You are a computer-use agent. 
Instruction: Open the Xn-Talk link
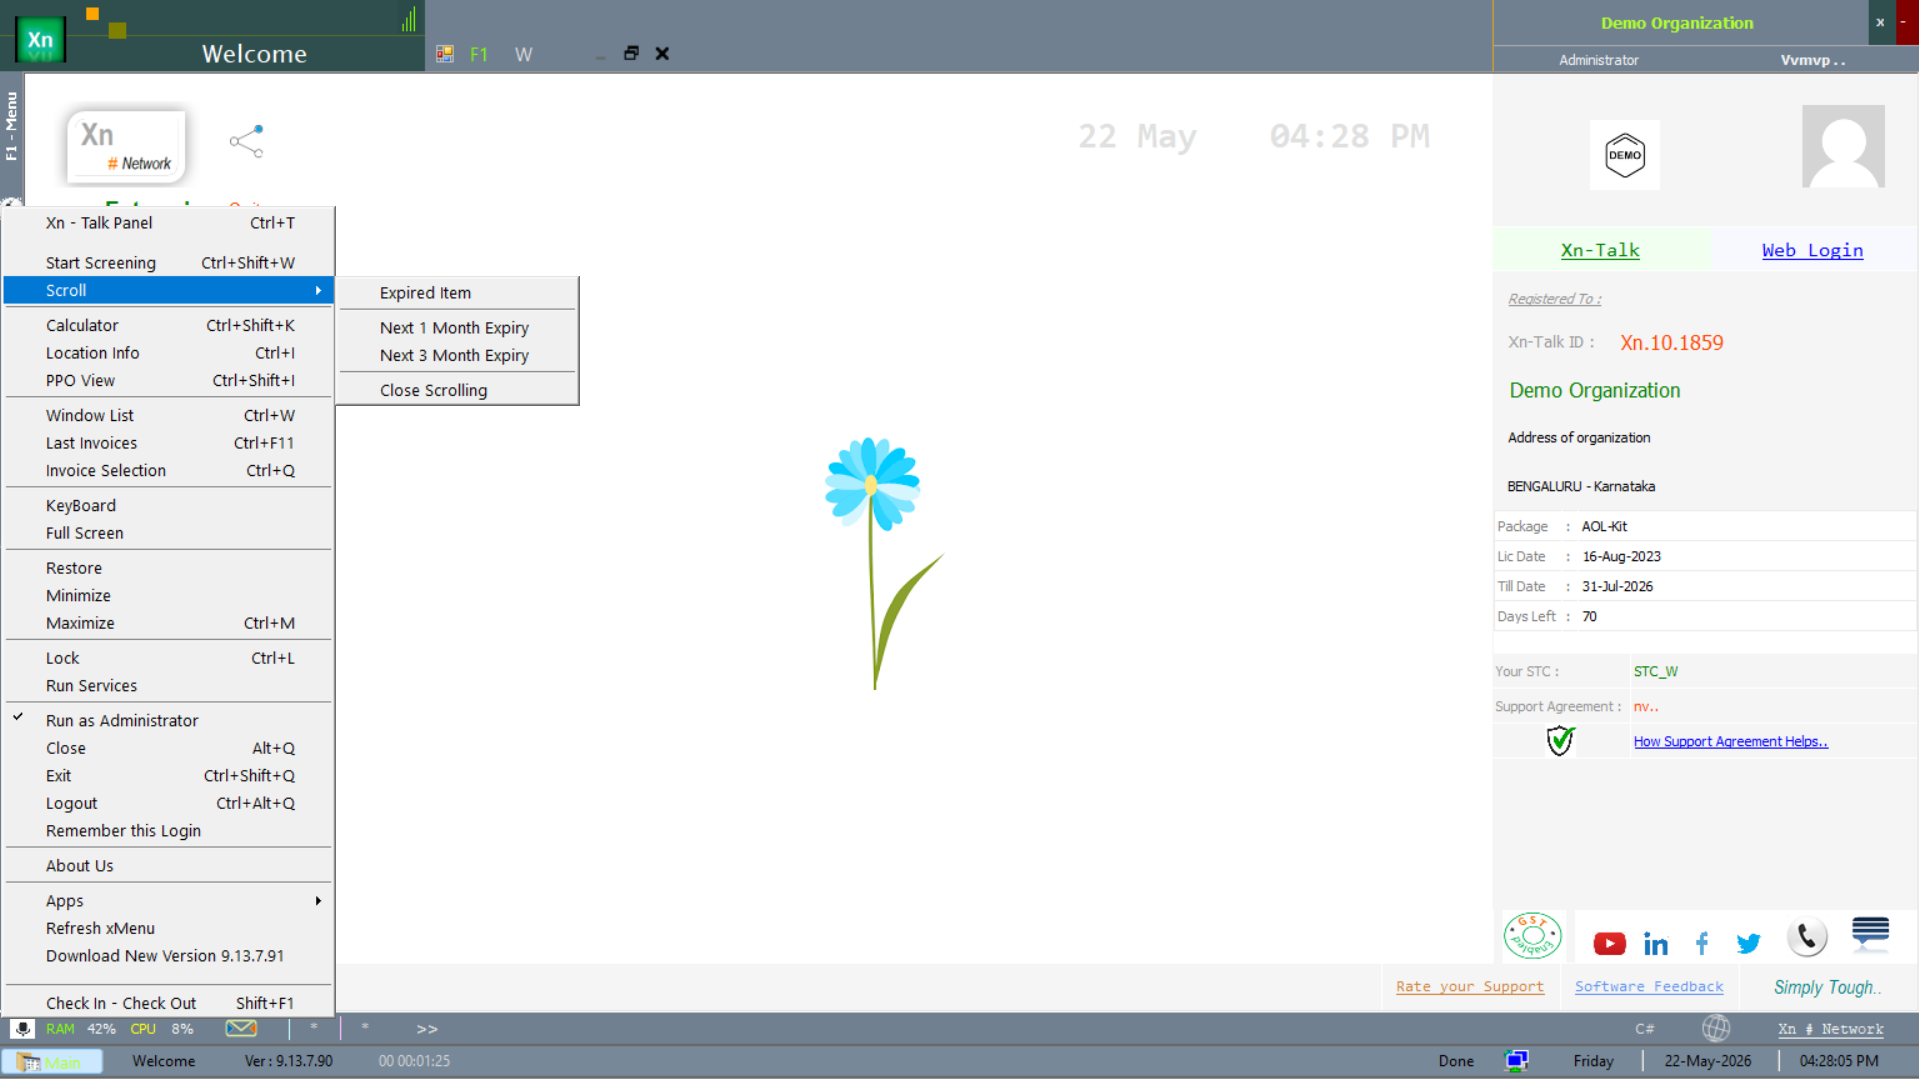point(1600,250)
